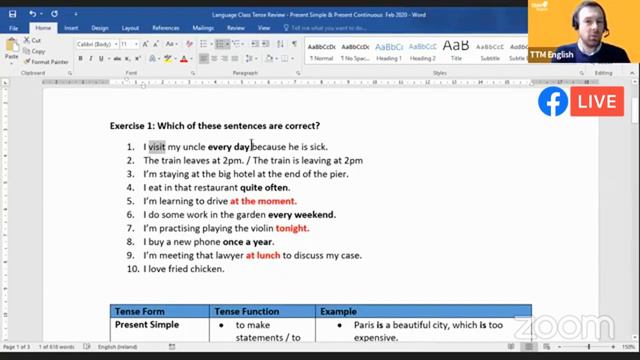Expand the Paste options arrow

click(11, 62)
